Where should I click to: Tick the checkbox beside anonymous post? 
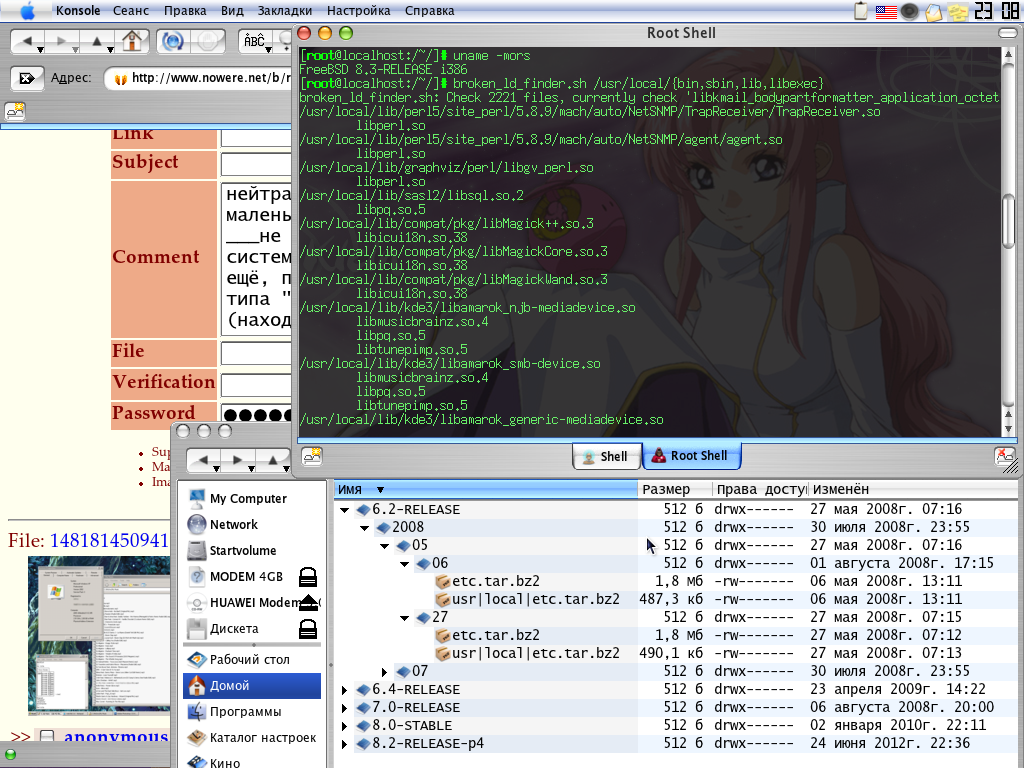(x=47, y=737)
